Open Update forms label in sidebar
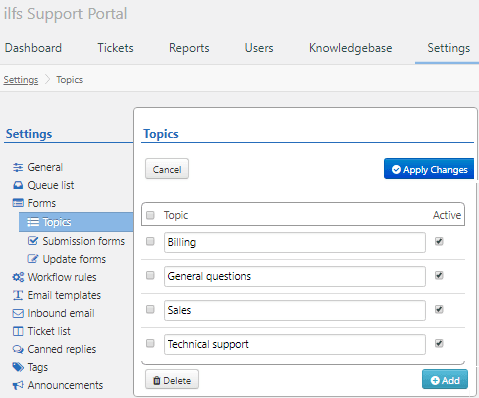The height and width of the screenshot is (398, 479). (x=74, y=259)
